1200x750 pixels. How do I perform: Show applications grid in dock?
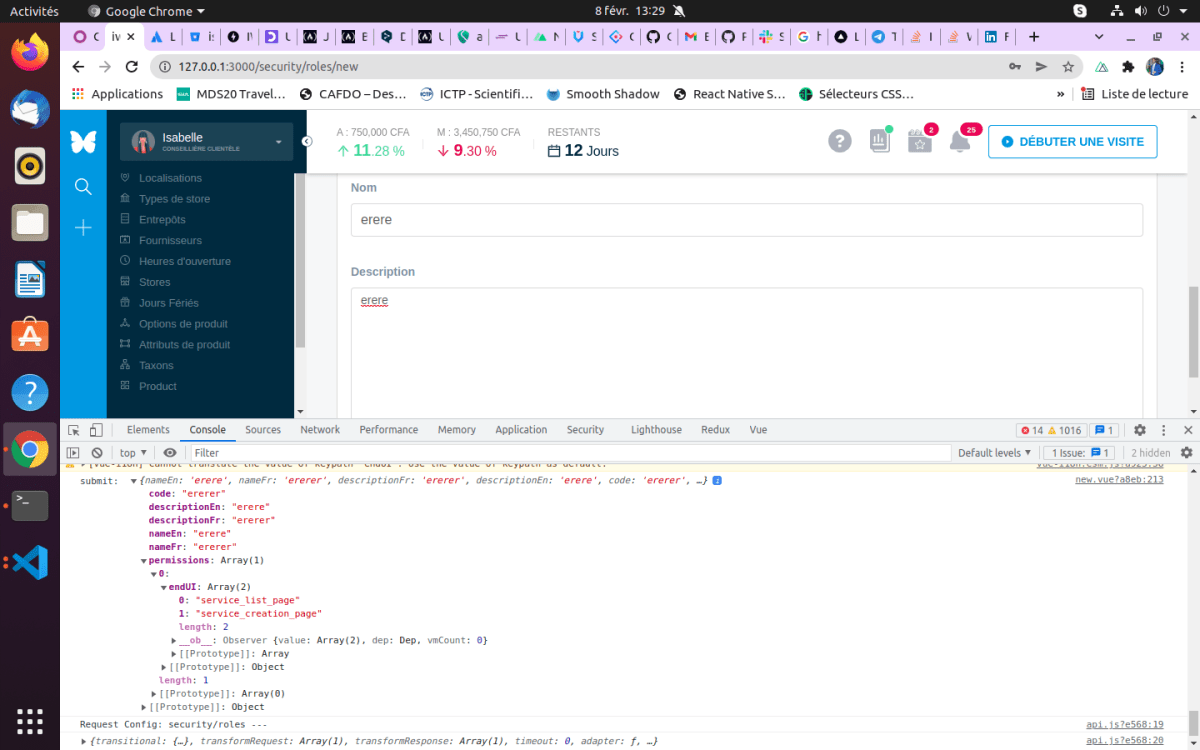(x=30, y=720)
